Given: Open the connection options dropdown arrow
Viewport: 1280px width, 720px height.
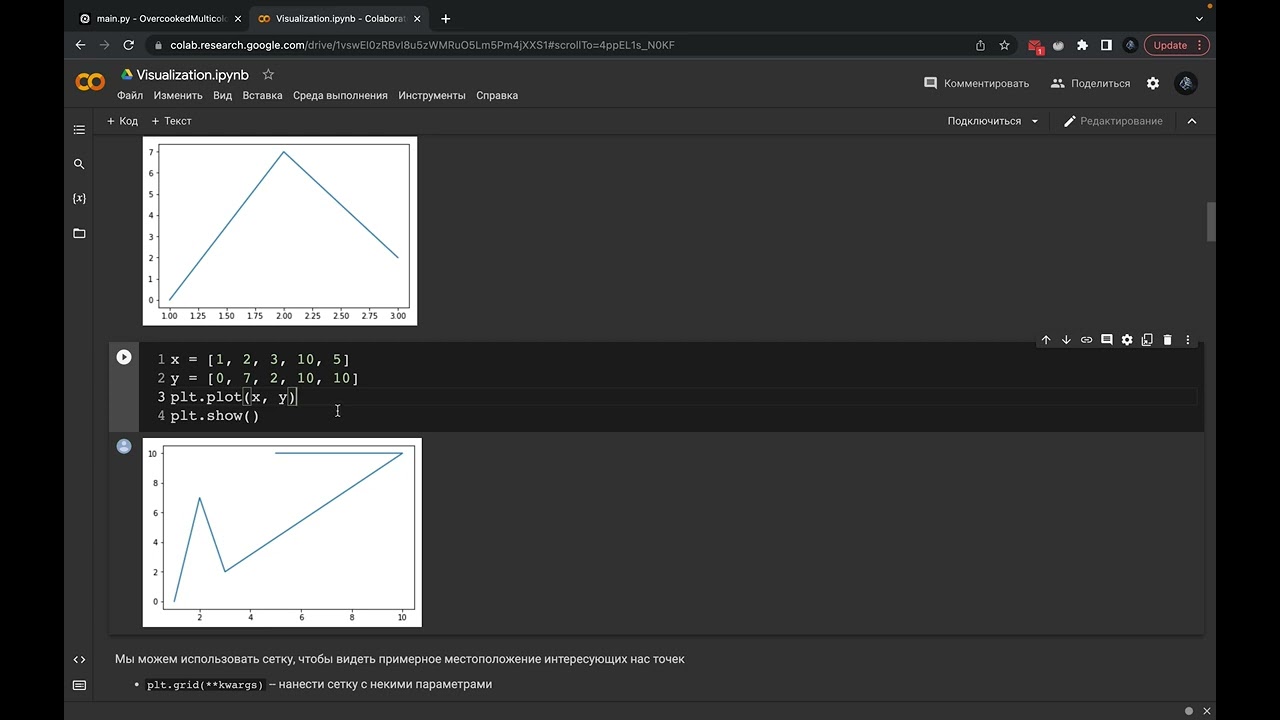Looking at the screenshot, I should [x=1035, y=121].
